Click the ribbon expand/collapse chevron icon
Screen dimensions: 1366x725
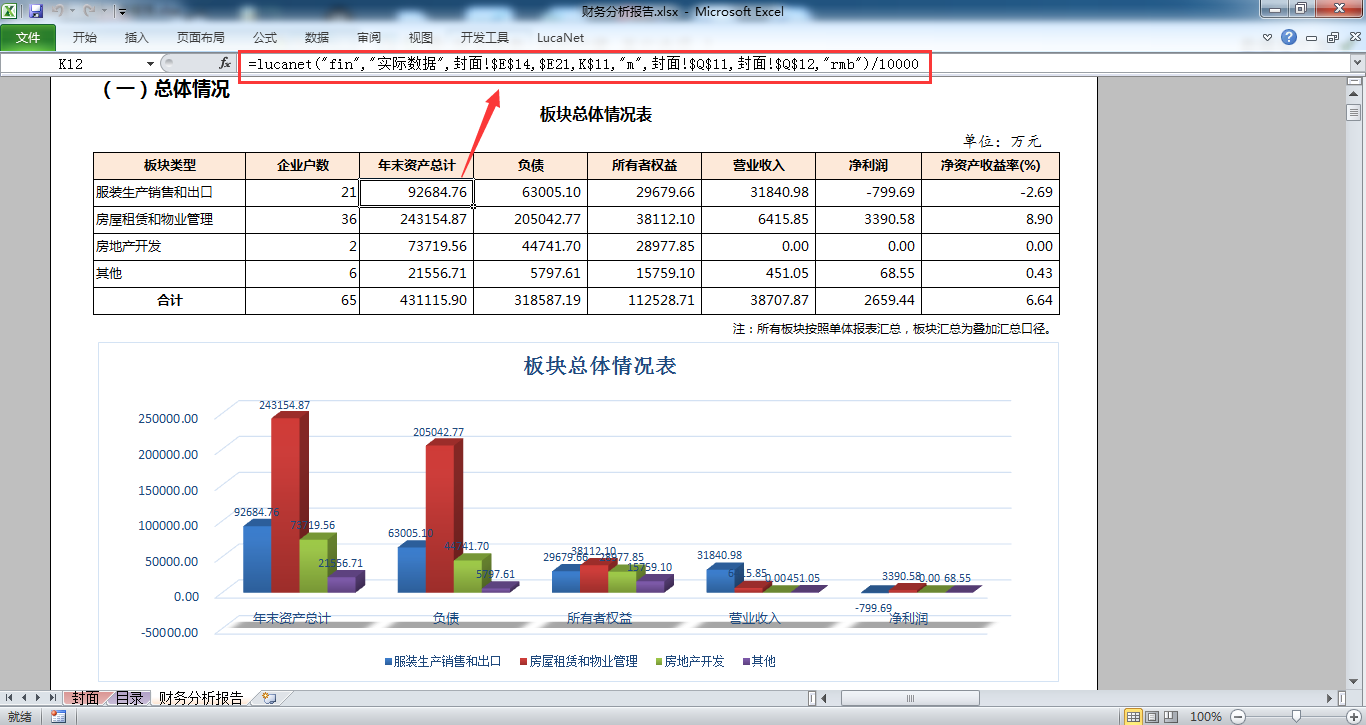pos(1268,38)
